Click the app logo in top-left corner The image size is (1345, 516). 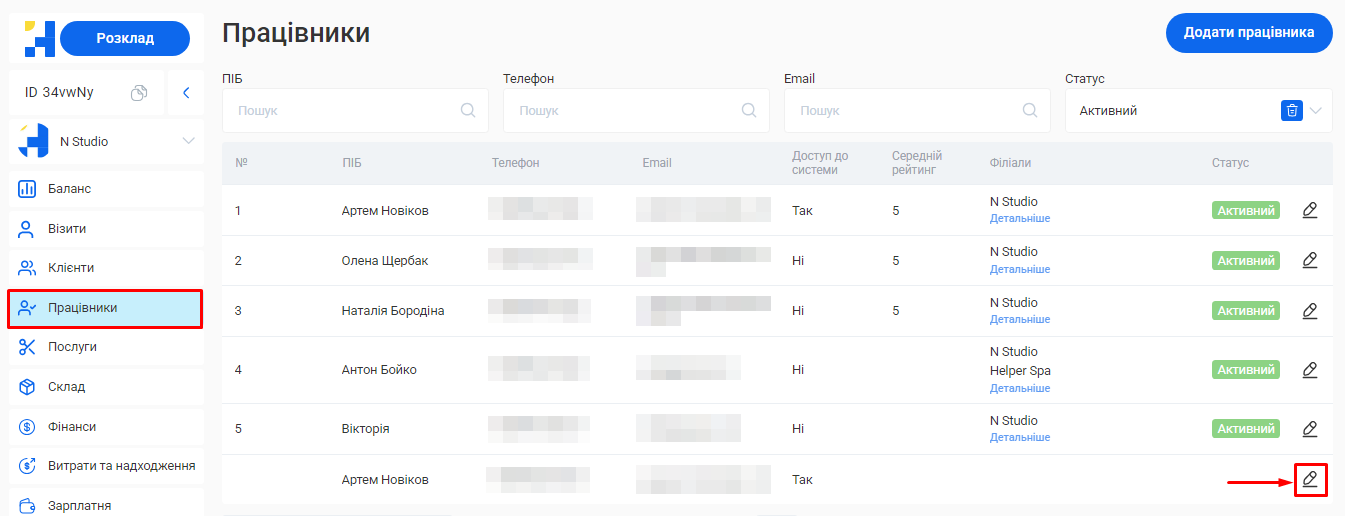tap(39, 38)
